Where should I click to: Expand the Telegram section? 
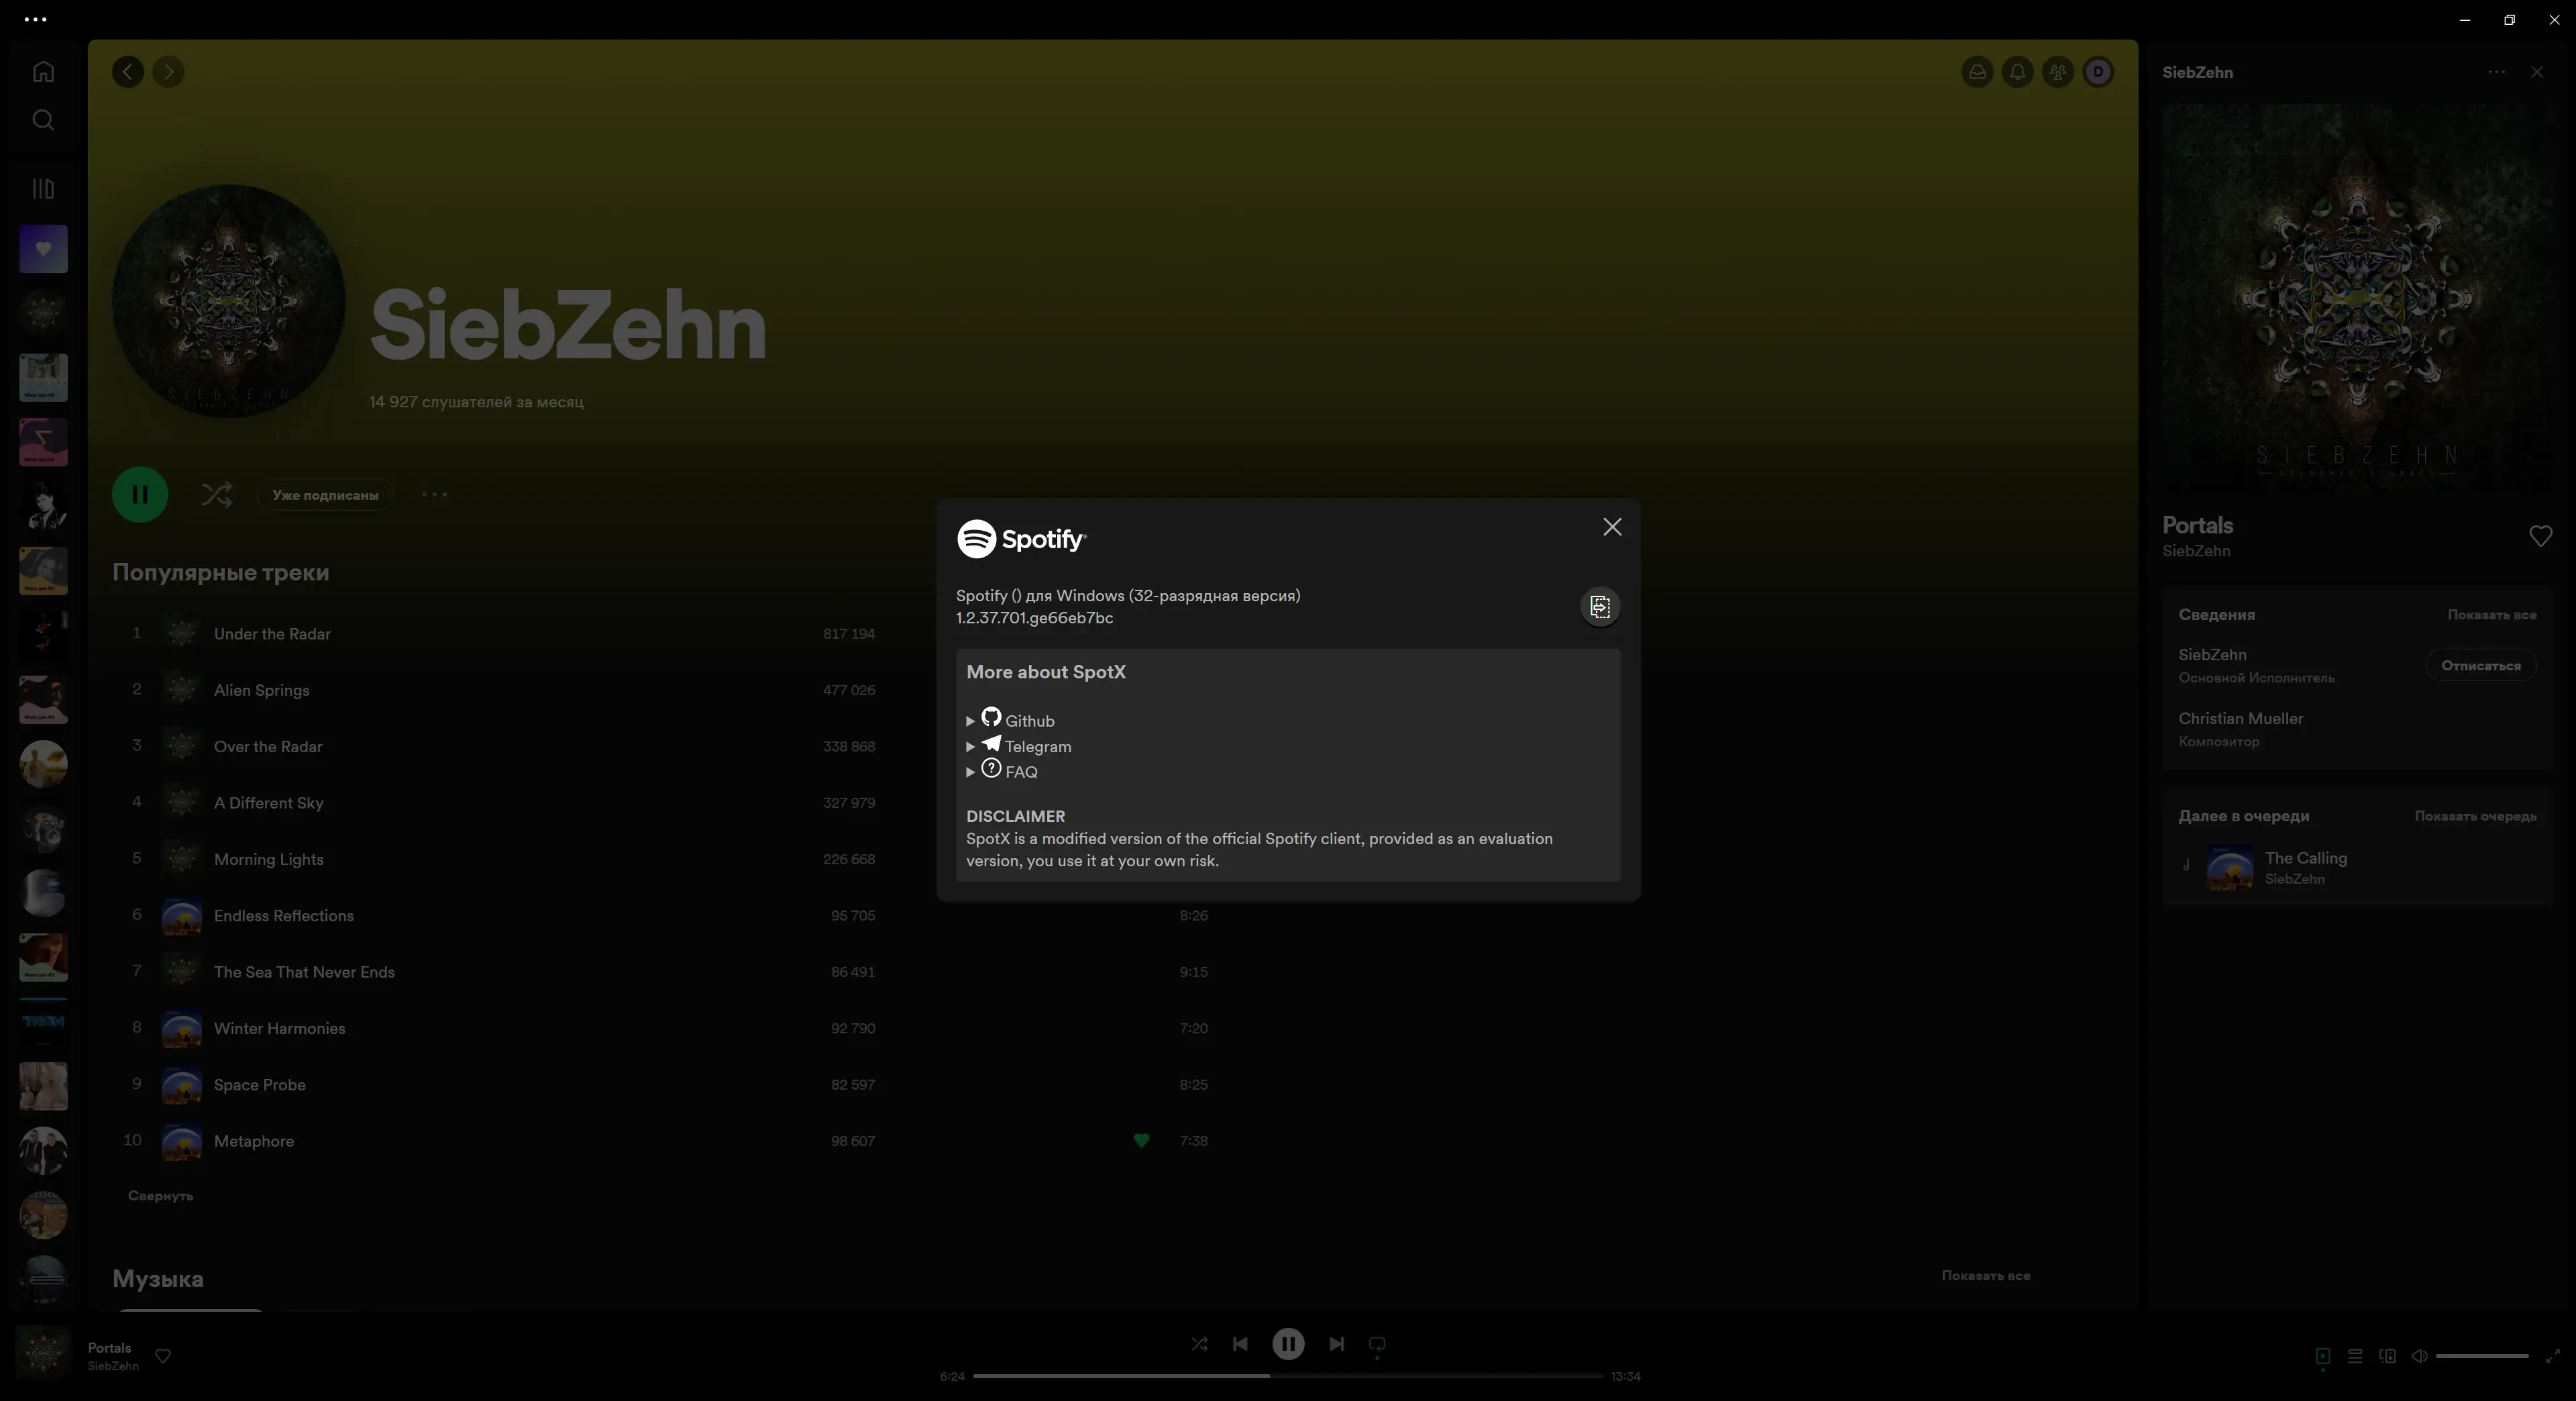(970, 747)
